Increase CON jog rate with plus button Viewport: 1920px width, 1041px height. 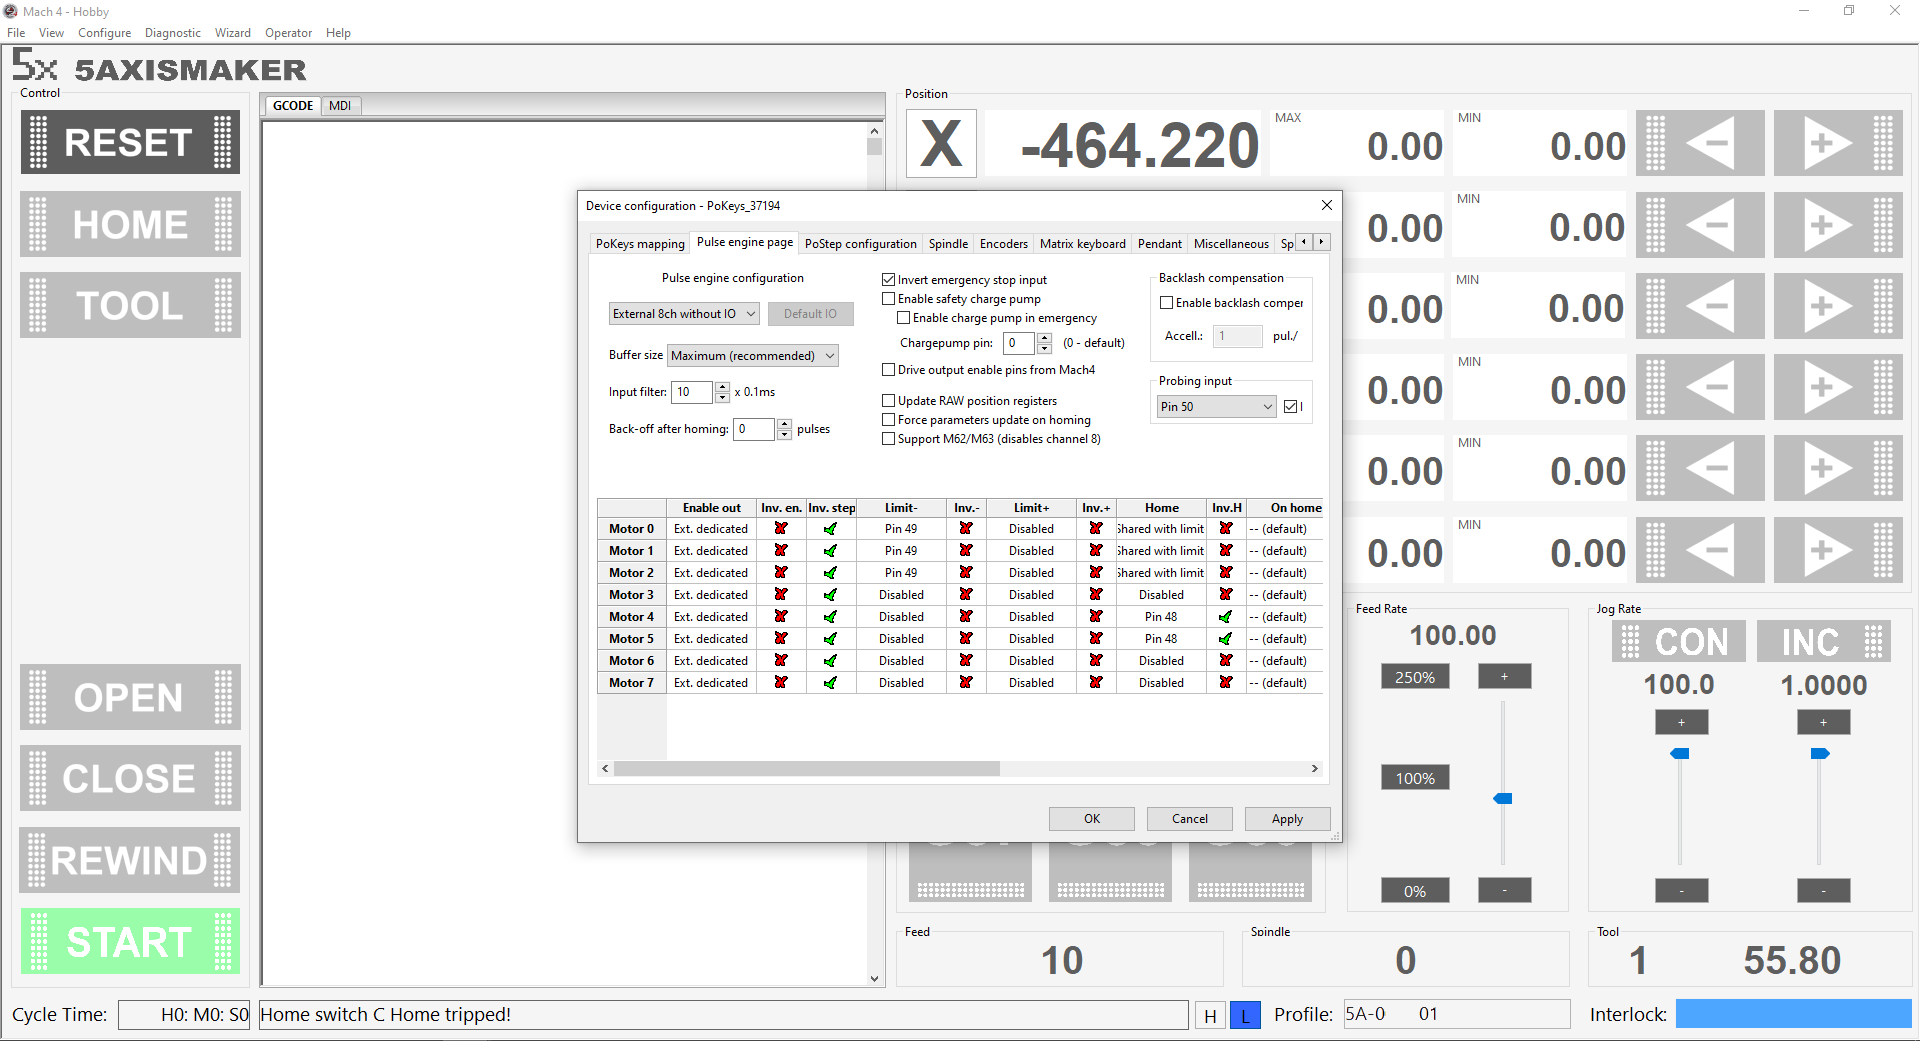click(x=1681, y=722)
